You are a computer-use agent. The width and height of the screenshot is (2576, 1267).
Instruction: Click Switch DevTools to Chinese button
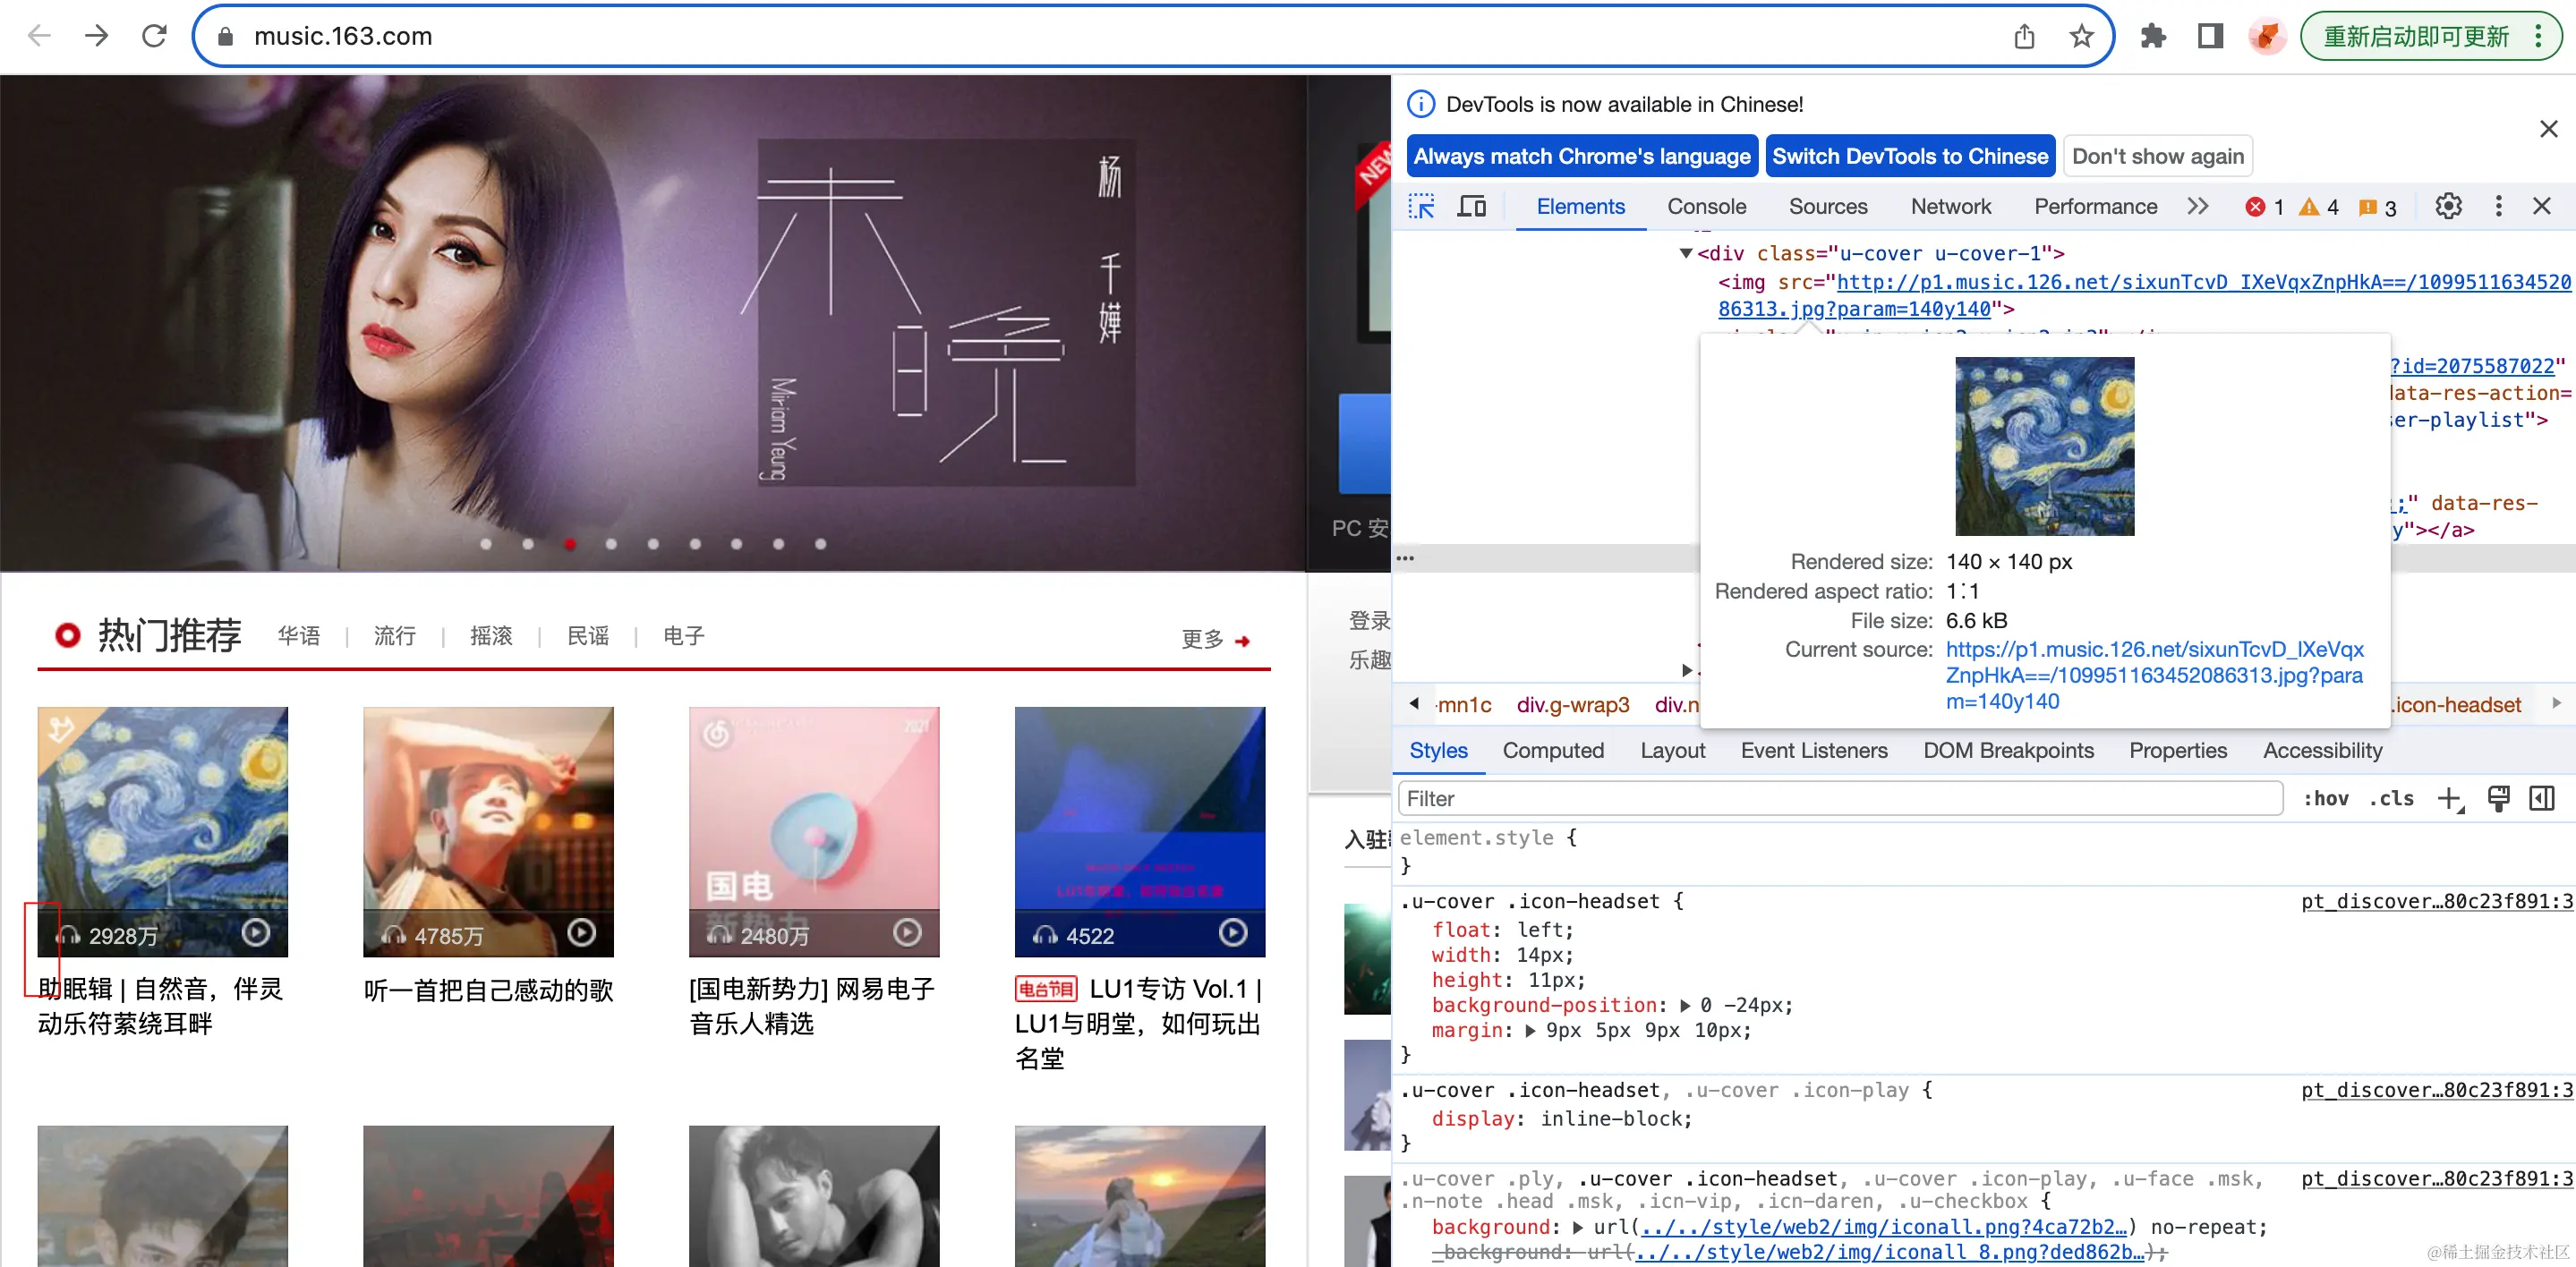click(x=1909, y=156)
